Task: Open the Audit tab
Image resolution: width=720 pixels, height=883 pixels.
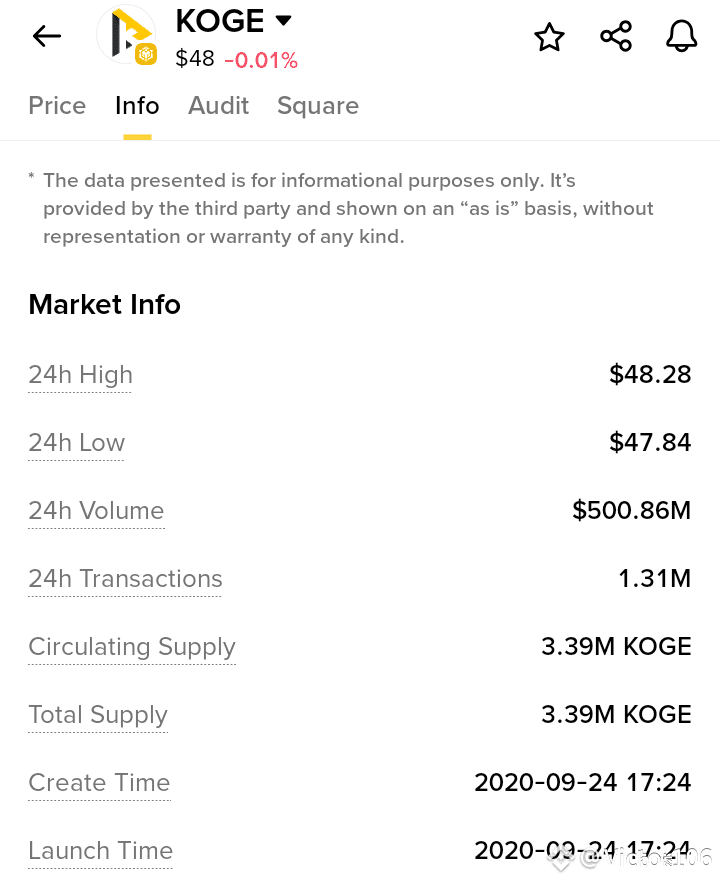Action: tap(218, 105)
